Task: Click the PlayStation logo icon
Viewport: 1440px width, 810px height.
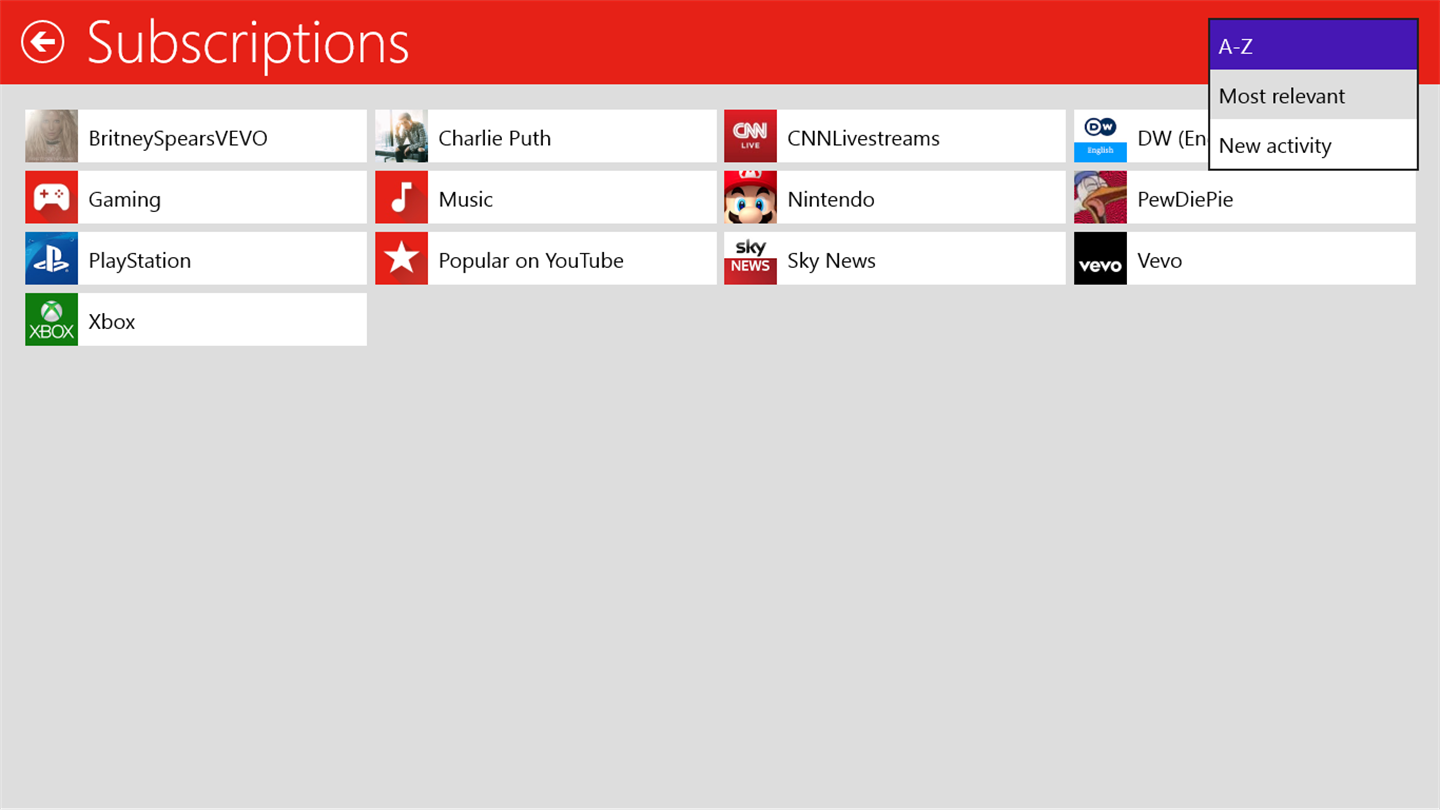Action: coord(51,258)
